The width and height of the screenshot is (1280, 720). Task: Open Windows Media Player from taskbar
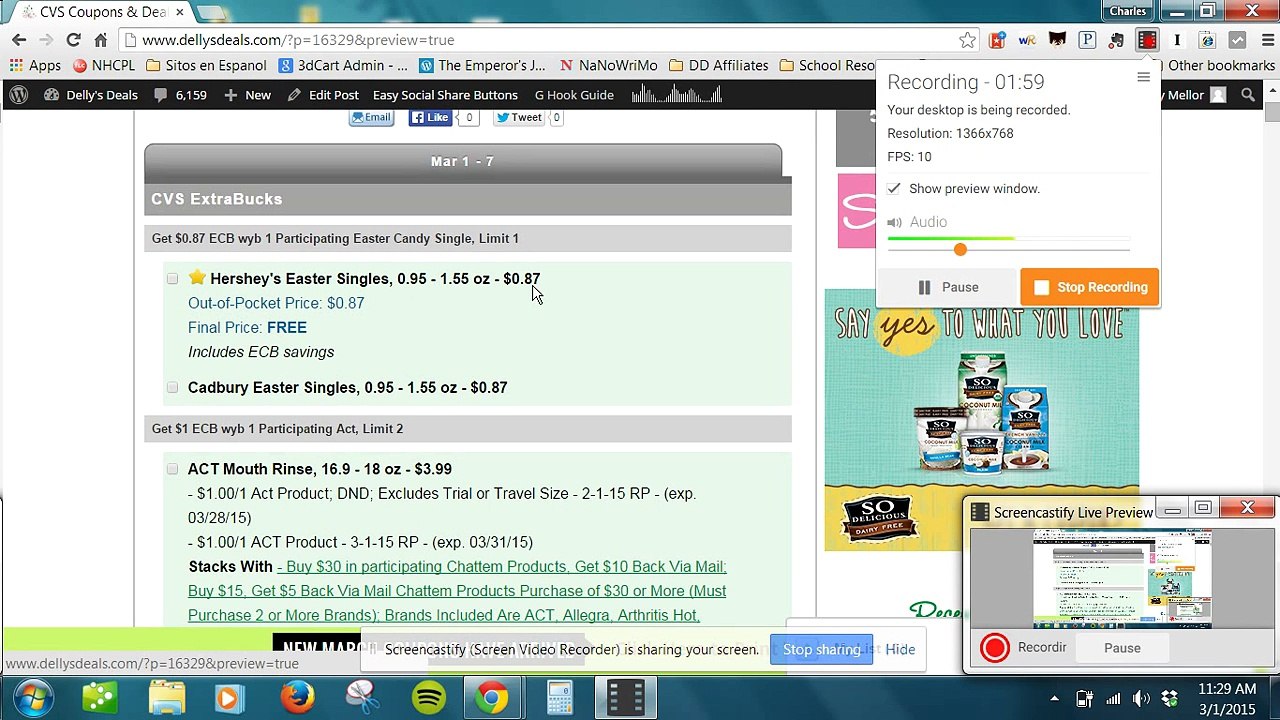230,697
